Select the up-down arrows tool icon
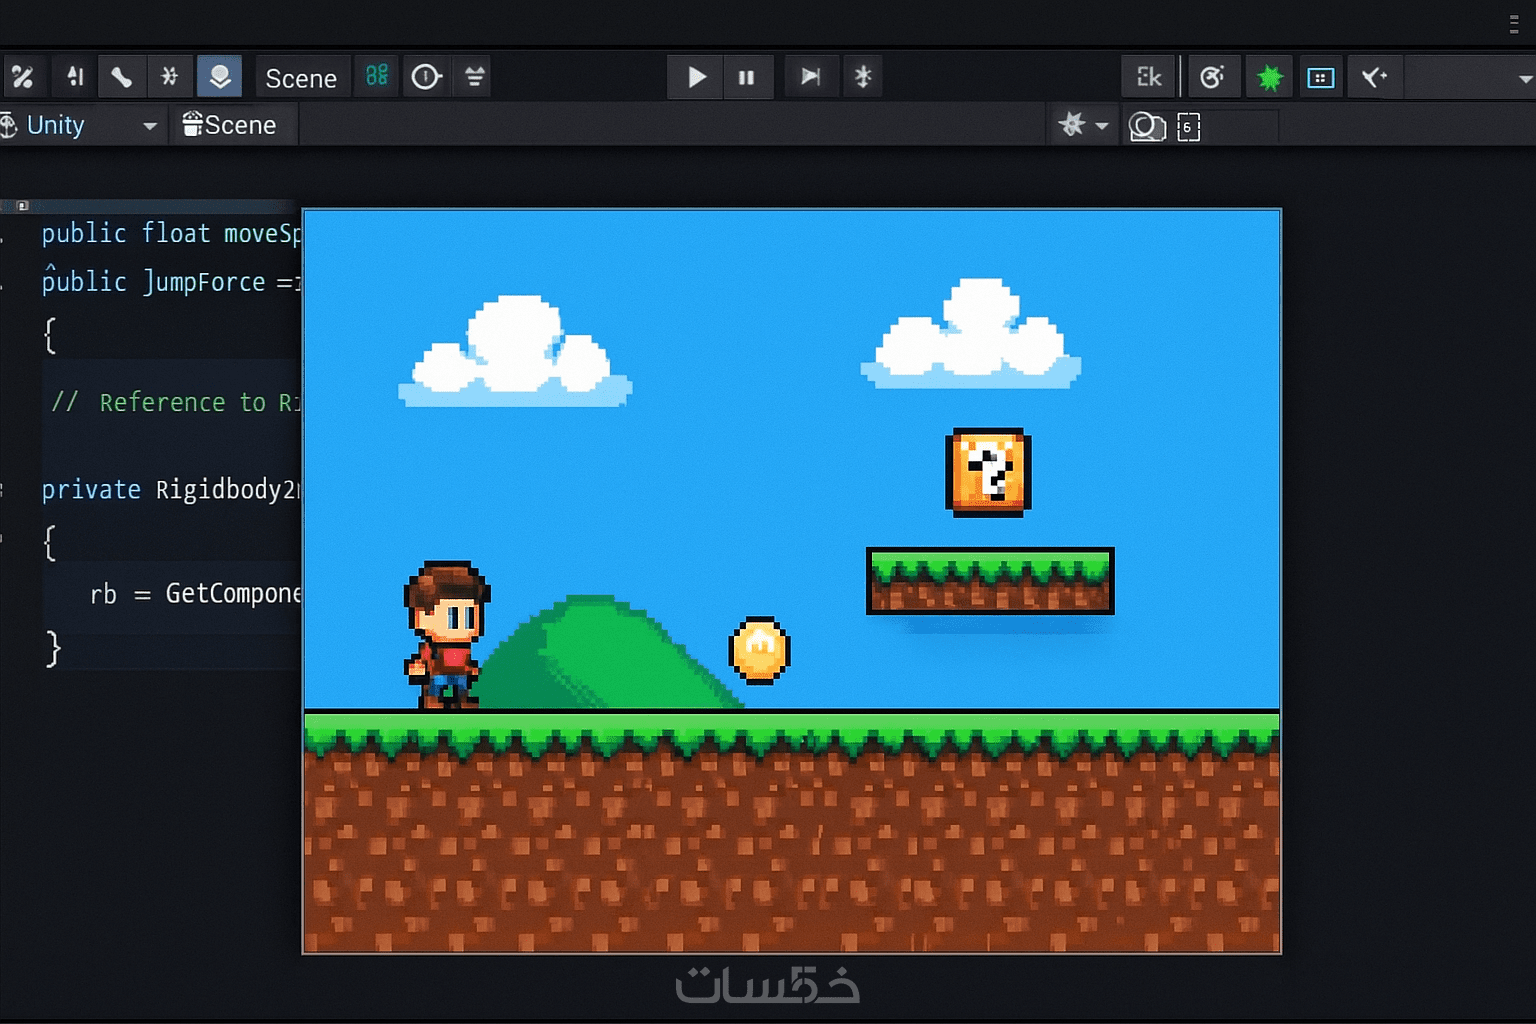This screenshot has width=1536, height=1024. pyautogui.click(x=74, y=77)
